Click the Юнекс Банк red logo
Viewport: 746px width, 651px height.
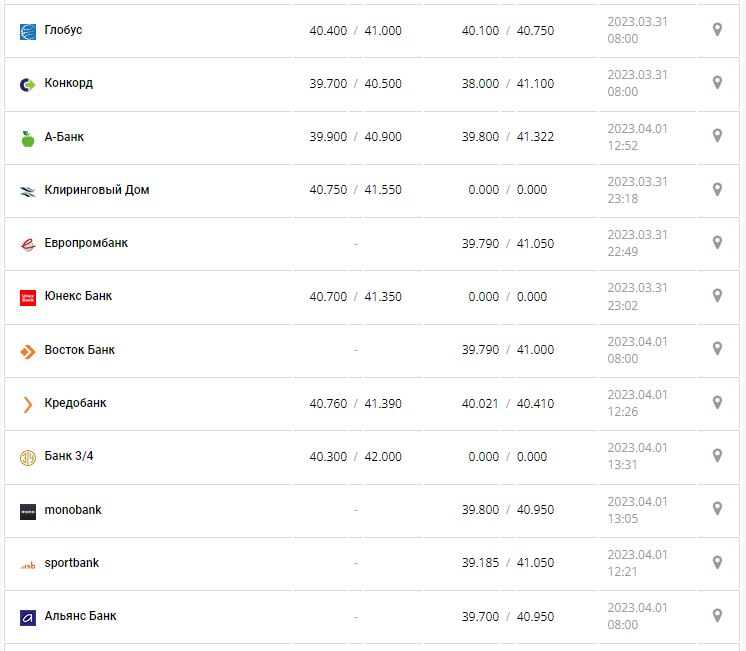tap(28, 297)
